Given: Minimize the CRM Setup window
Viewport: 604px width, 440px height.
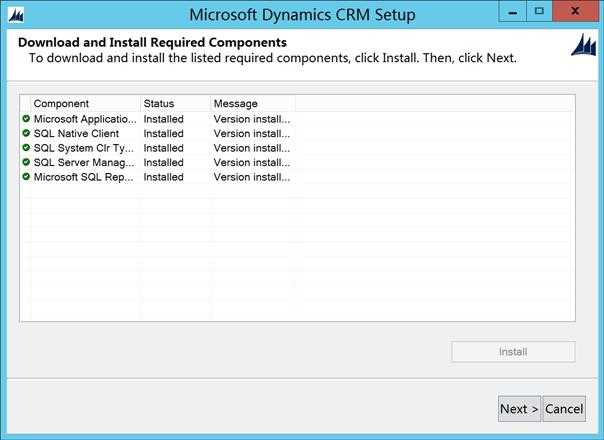Looking at the screenshot, I should 512,12.
